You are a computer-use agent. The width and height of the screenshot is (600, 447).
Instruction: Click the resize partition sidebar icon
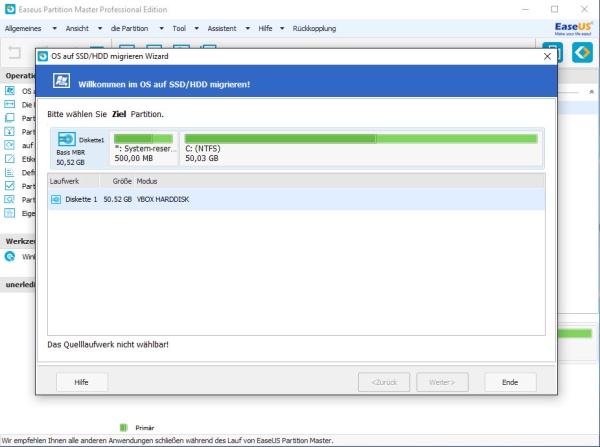[10, 104]
